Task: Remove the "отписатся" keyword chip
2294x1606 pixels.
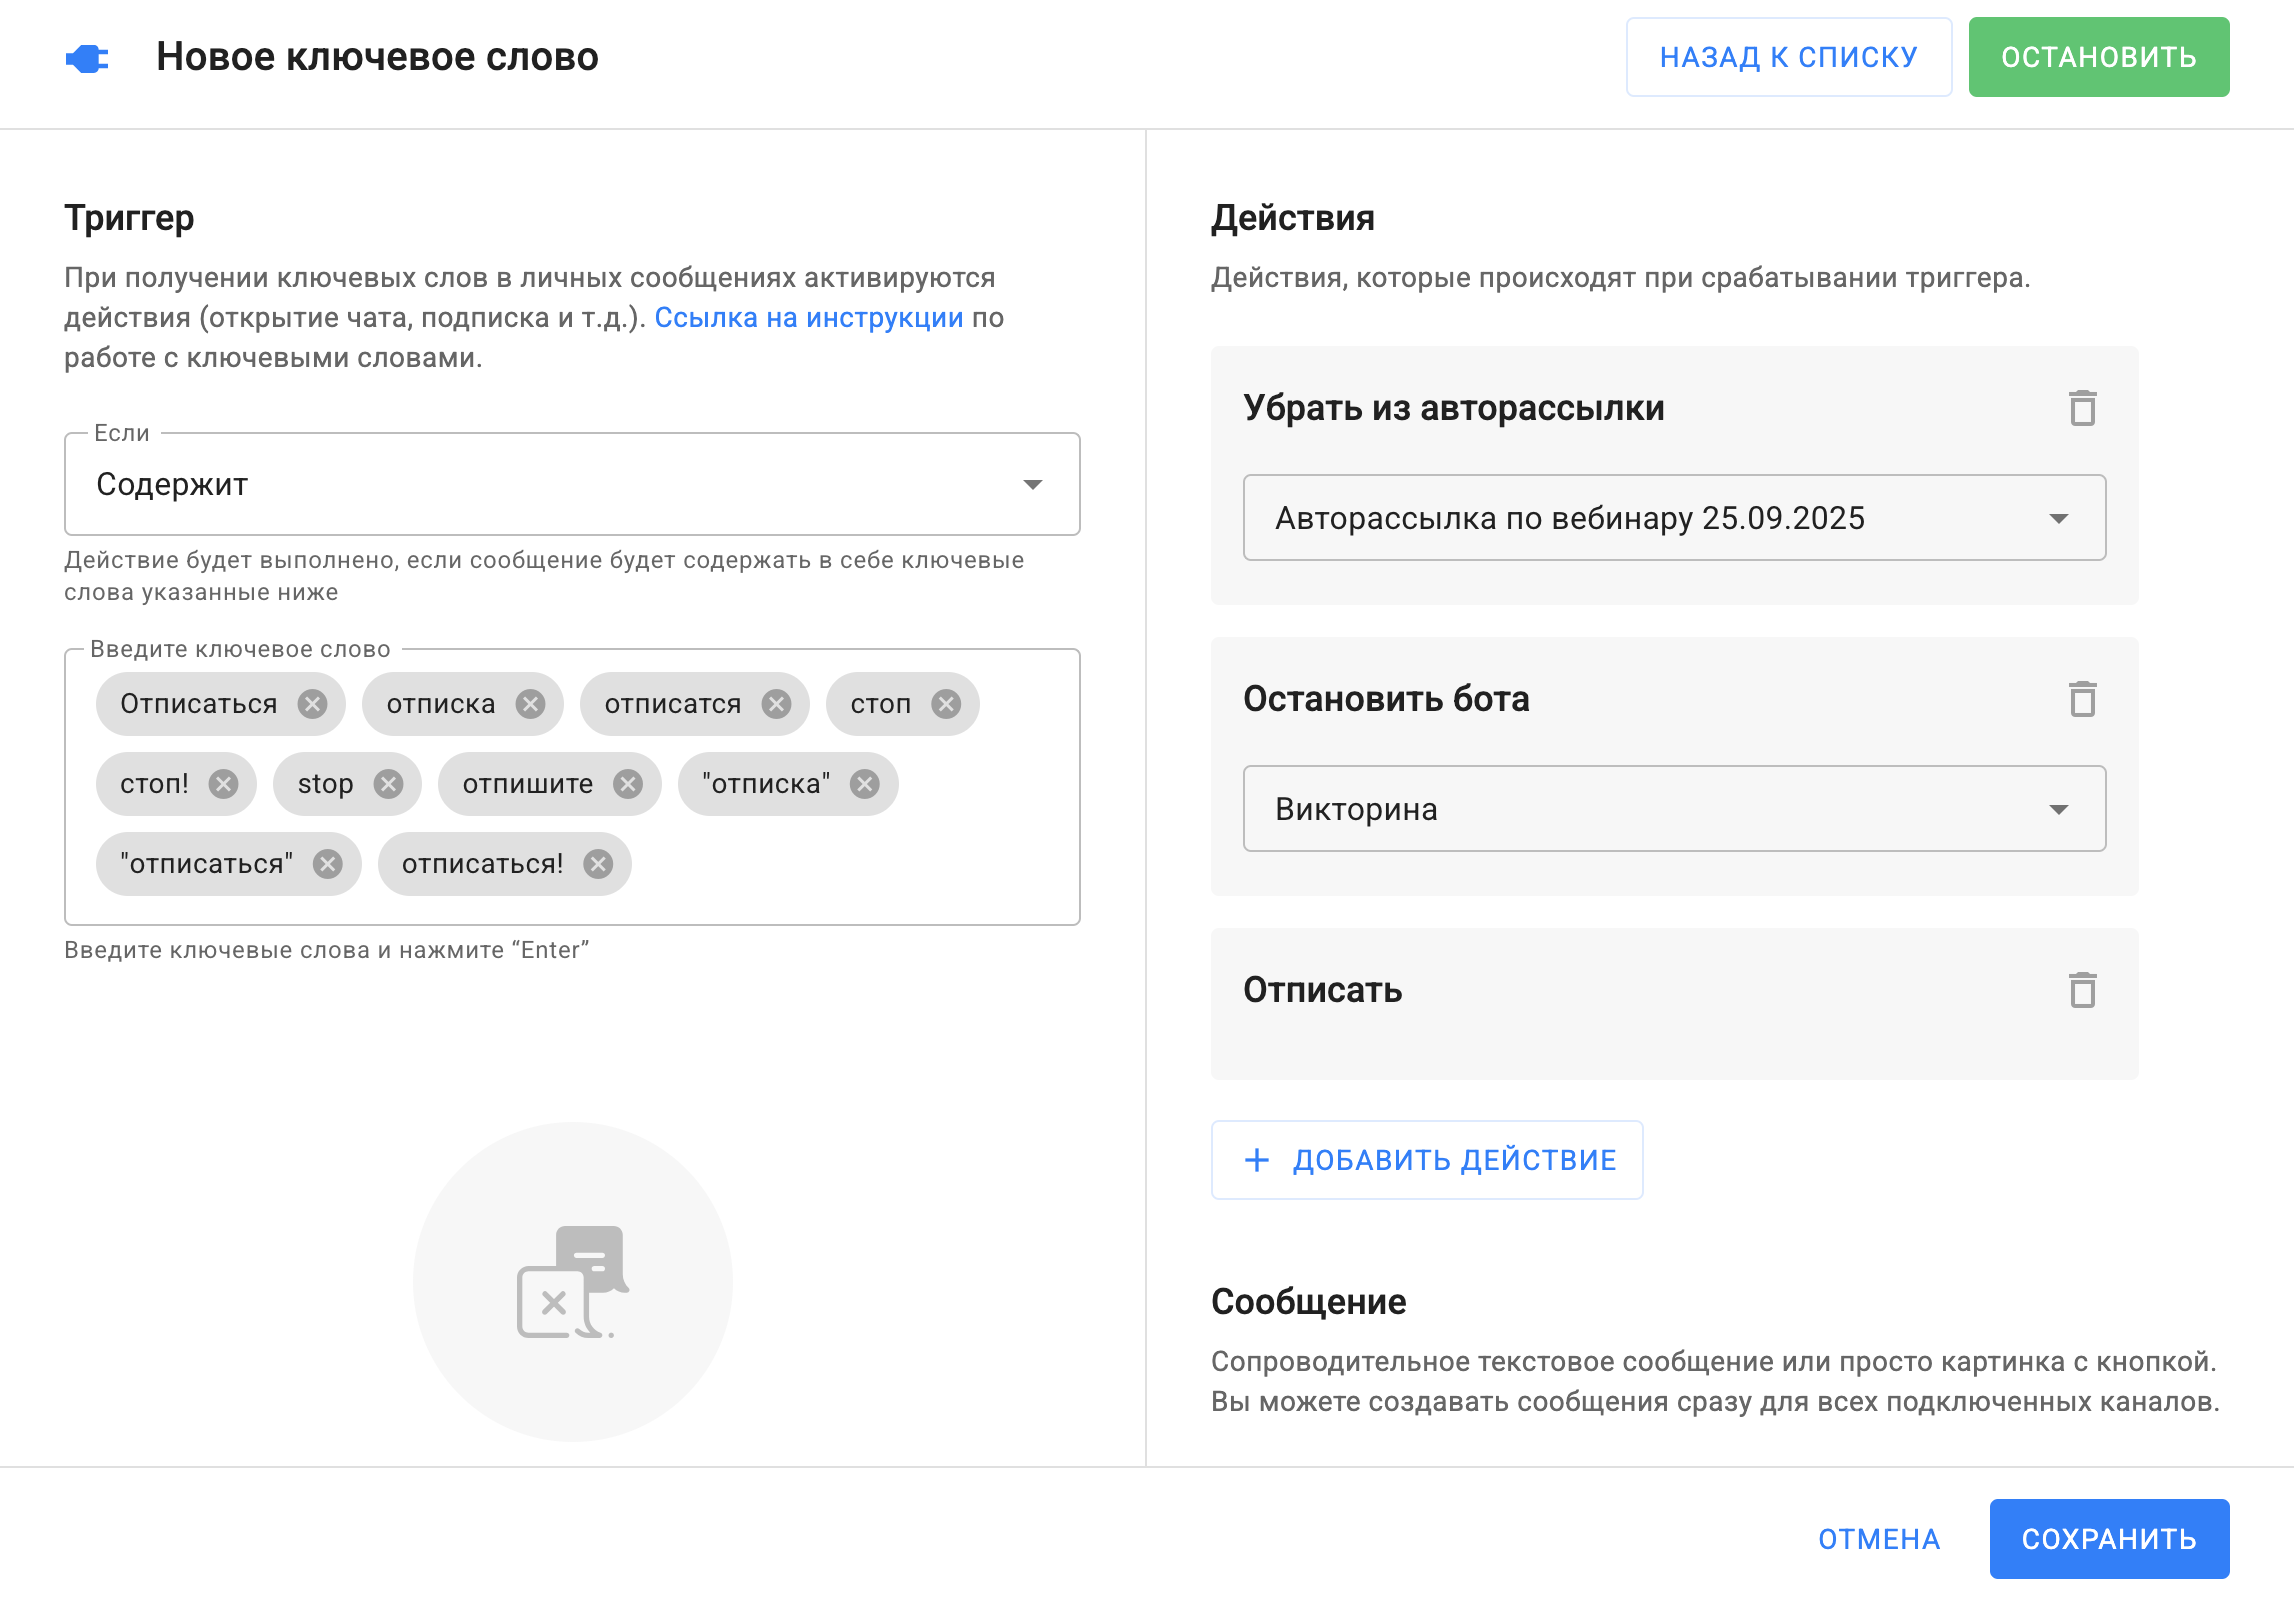Action: 776,704
